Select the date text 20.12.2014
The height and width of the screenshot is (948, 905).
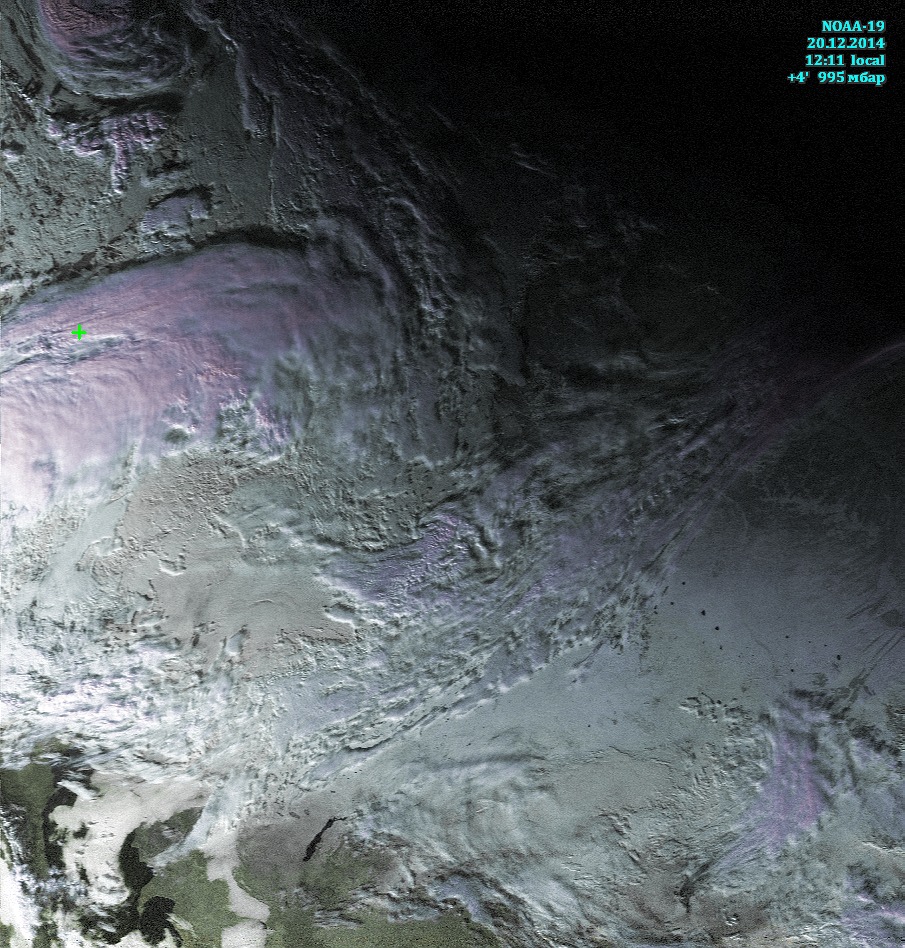click(x=845, y=43)
